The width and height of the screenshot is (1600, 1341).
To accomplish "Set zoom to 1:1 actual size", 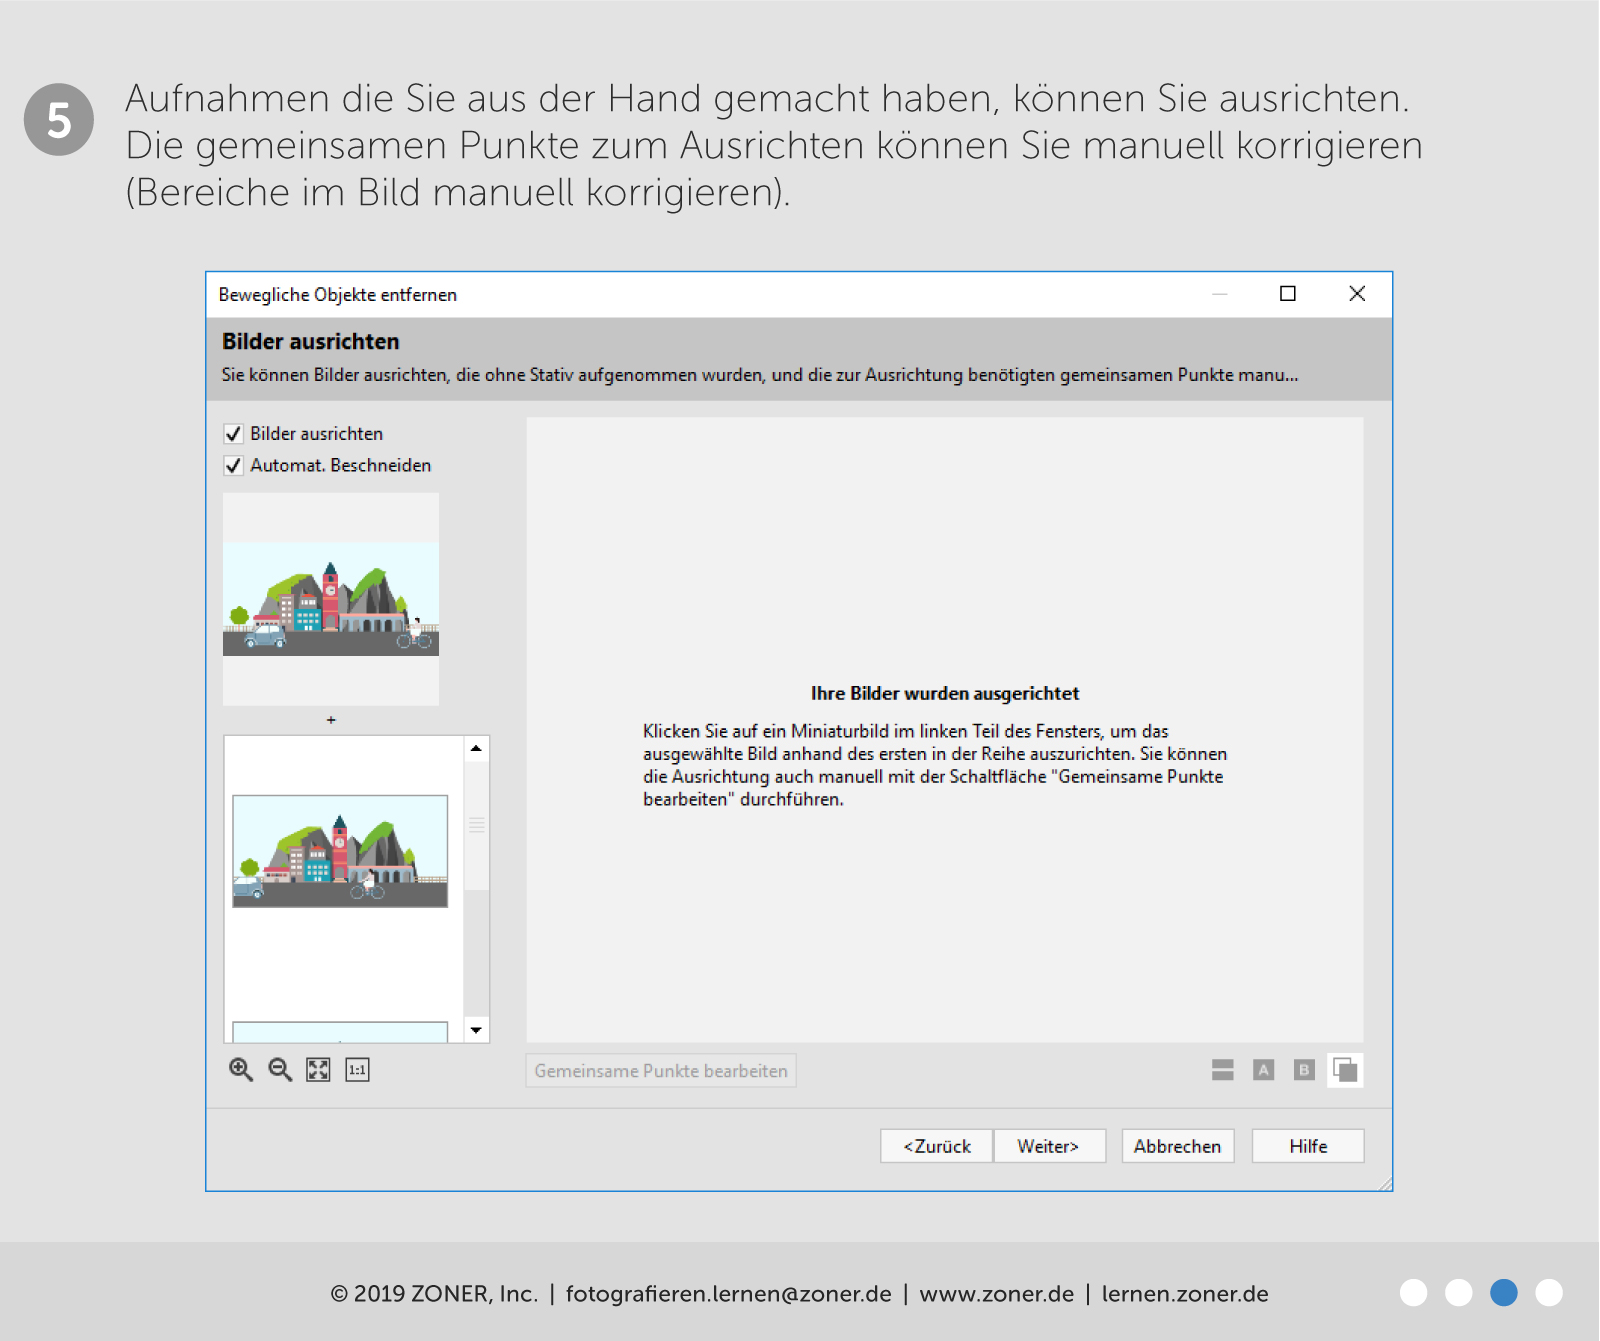I will pyautogui.click(x=357, y=1070).
